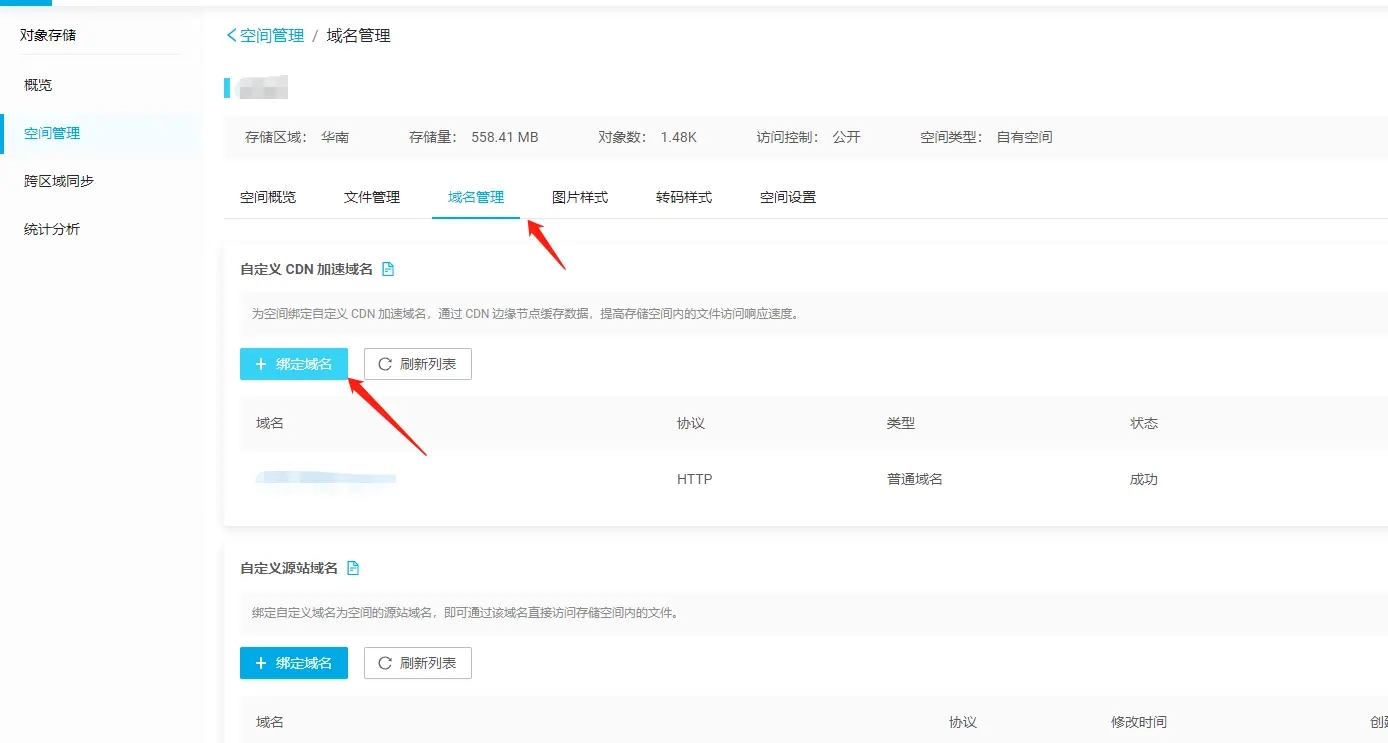This screenshot has width=1388, height=743.
Task: Open 统计分析 in the sidebar
Action: [x=52, y=229]
